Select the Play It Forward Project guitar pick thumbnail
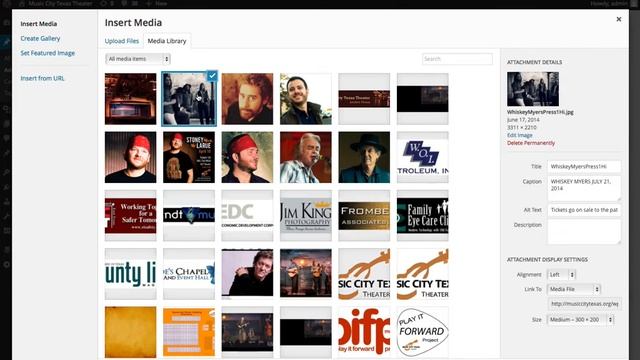Viewport: 640px width, 360px height. point(422,332)
